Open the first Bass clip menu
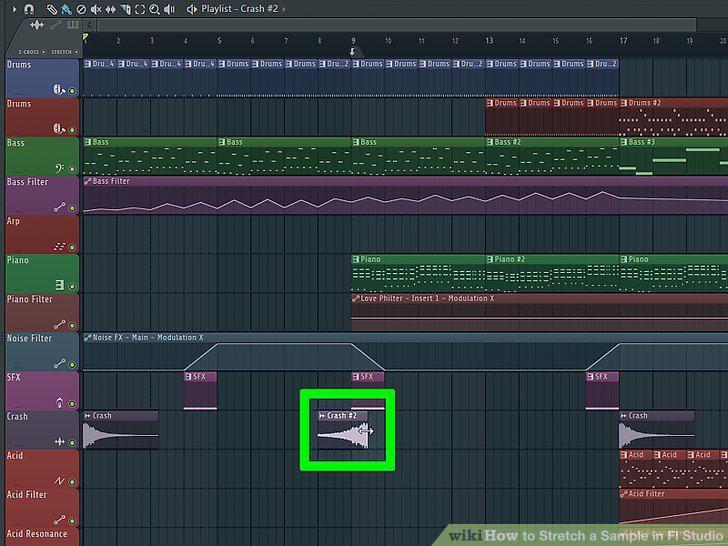 point(87,142)
